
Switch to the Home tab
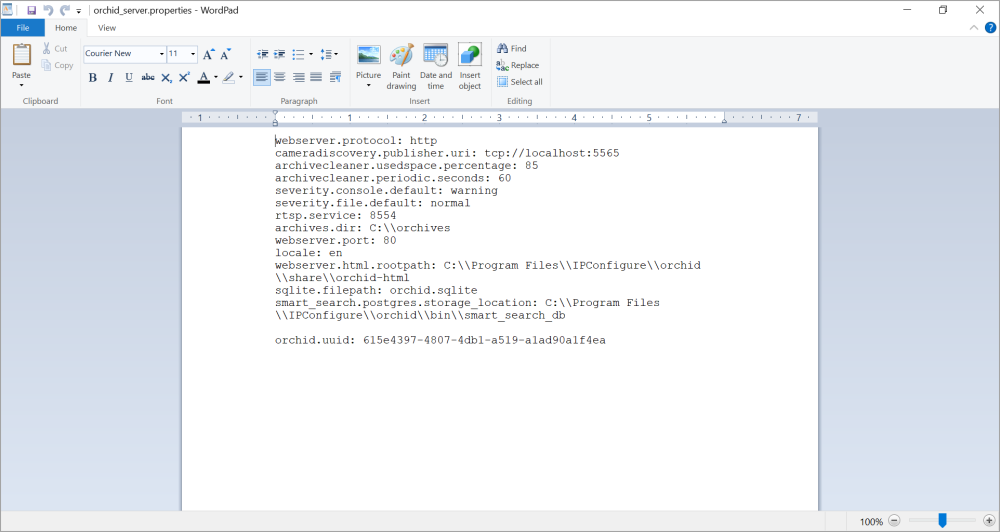tap(66, 27)
